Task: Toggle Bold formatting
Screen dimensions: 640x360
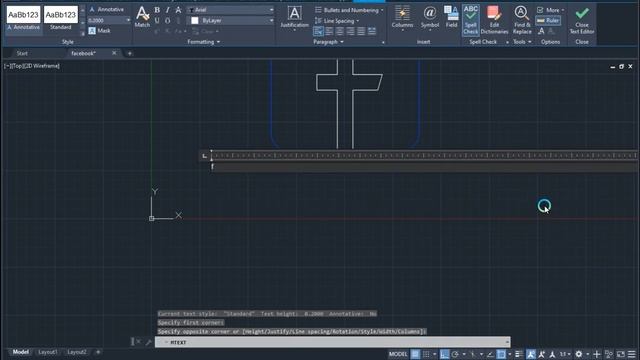Action: (157, 10)
